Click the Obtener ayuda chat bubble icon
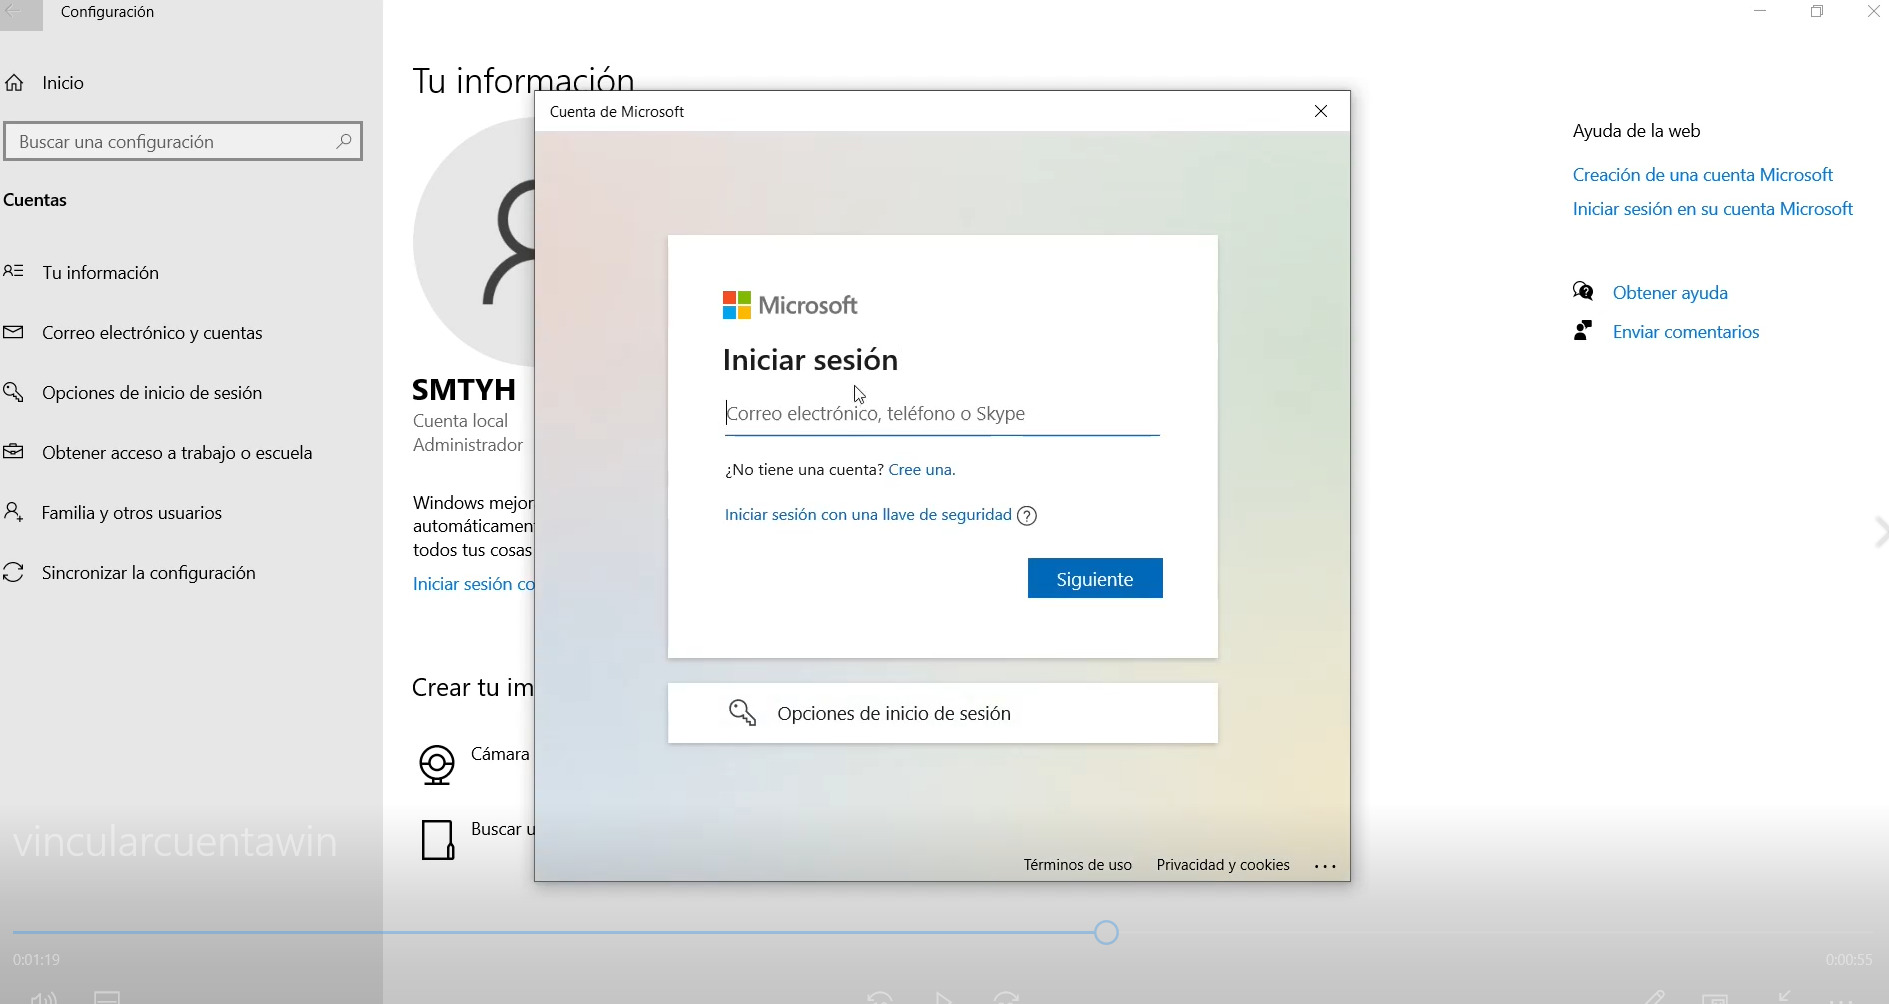 1583,292
